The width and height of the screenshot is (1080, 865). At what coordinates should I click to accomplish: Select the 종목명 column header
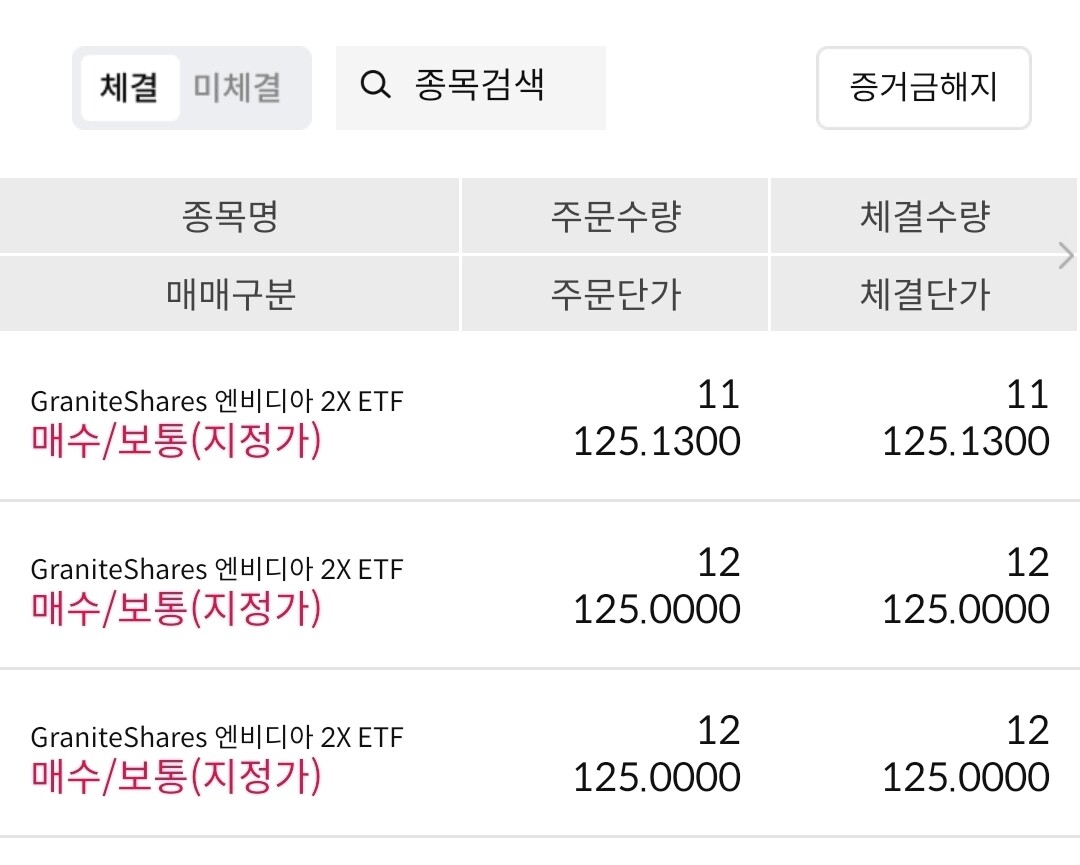point(229,216)
